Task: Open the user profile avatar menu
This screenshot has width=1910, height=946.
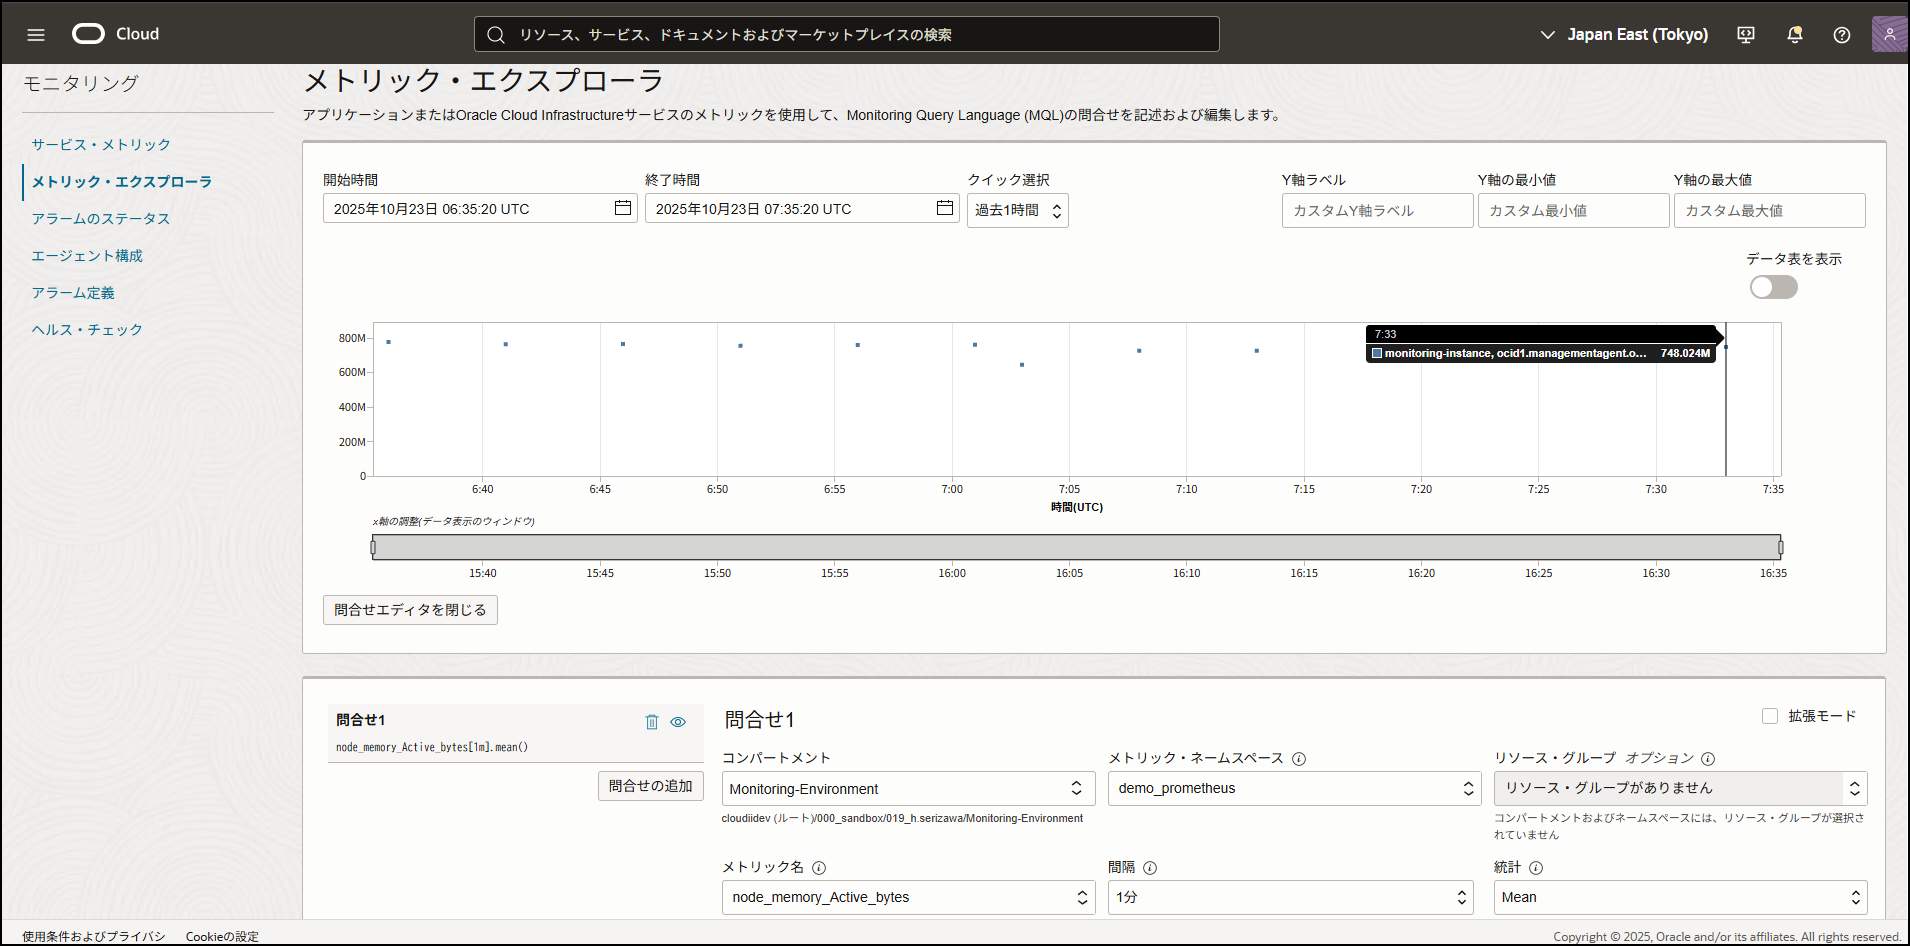Action: pyautogui.click(x=1888, y=35)
